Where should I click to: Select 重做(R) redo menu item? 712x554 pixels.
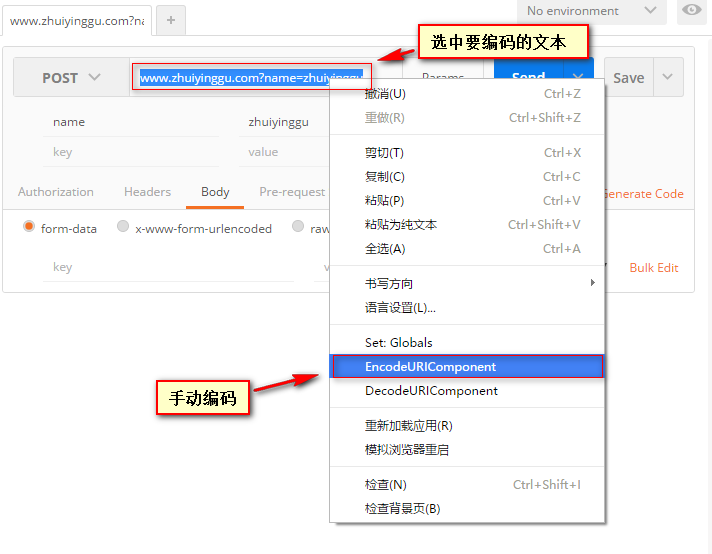(467, 118)
